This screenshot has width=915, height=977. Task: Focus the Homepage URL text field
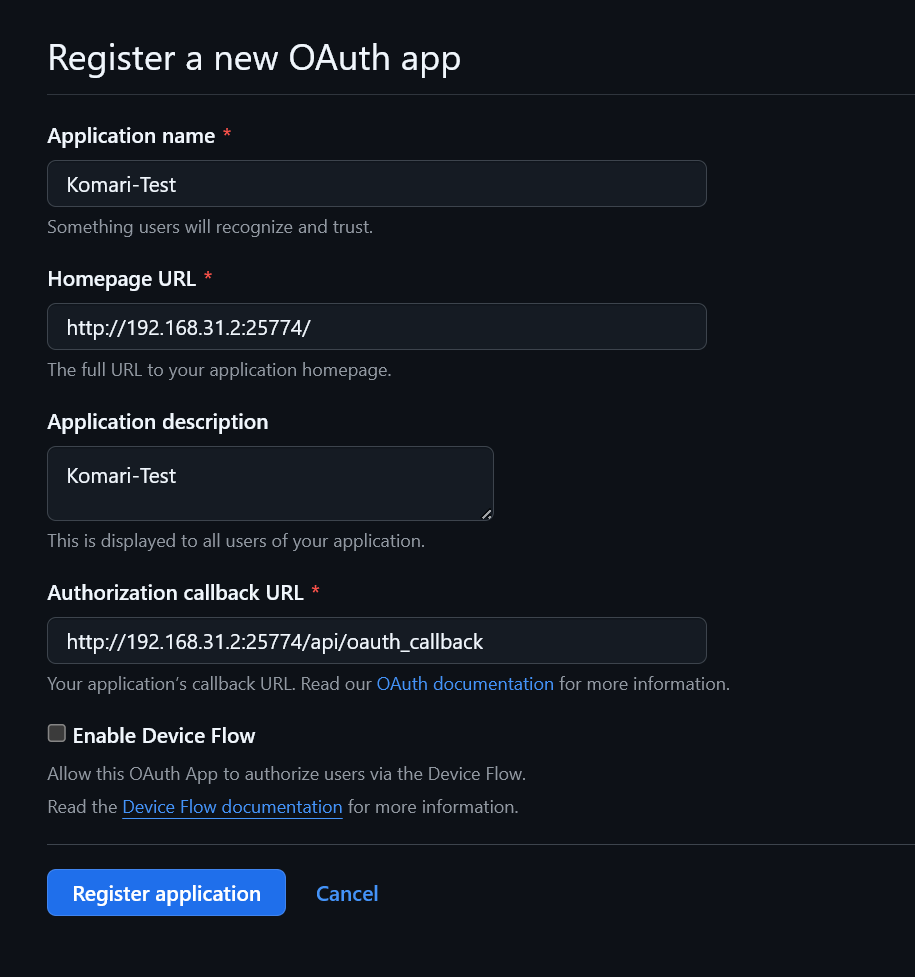coord(376,327)
